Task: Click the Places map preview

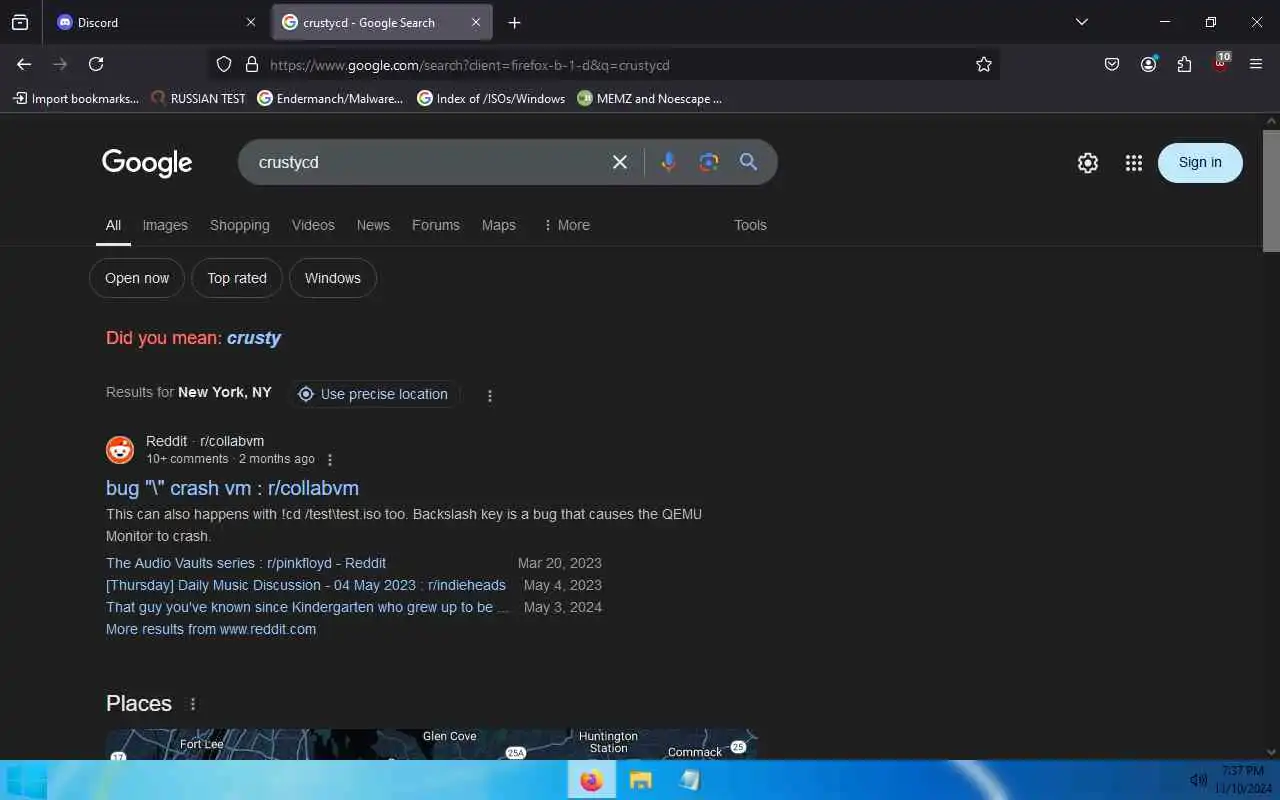Action: pos(431,744)
